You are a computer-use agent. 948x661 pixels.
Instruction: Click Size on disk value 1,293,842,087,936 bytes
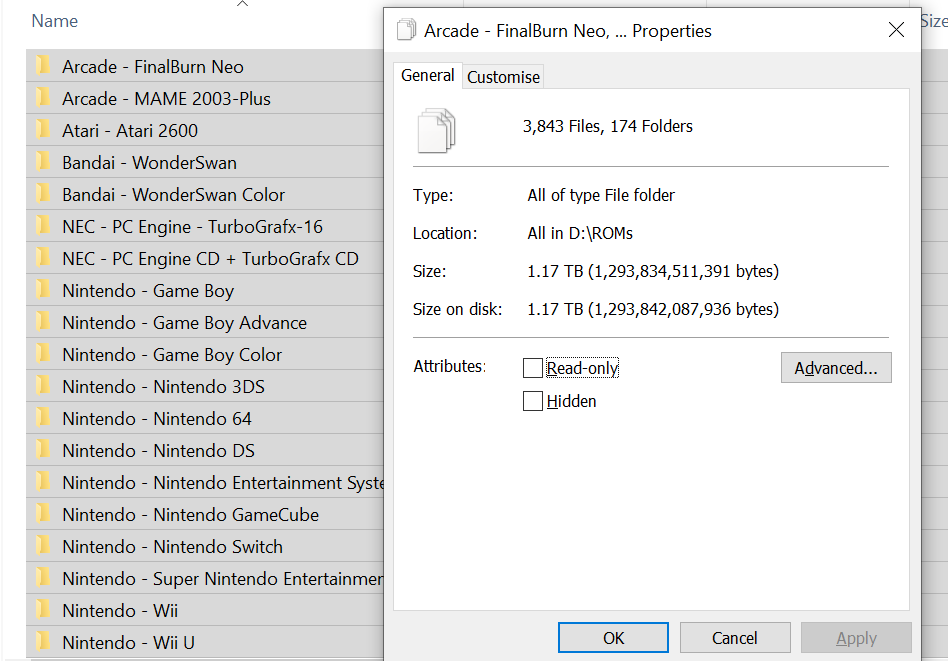coord(653,310)
